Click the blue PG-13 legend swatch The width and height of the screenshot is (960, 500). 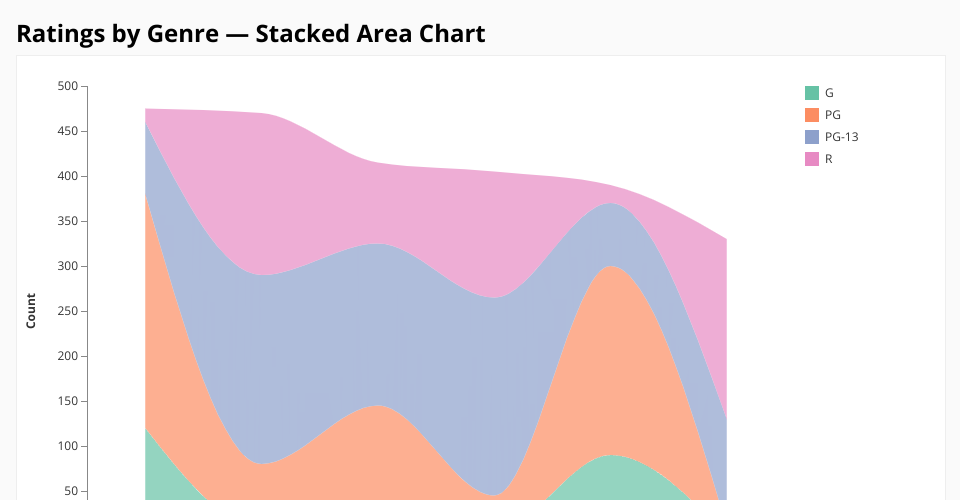[x=811, y=137]
